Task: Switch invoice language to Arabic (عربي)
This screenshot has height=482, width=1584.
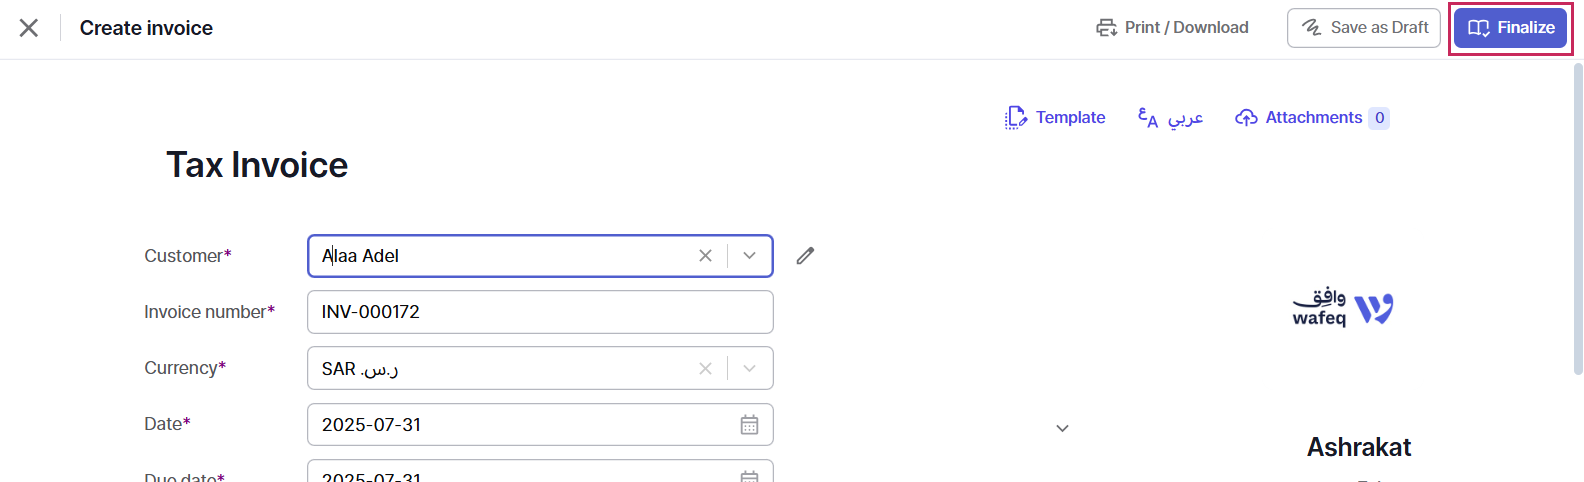Action: pos(1171,118)
